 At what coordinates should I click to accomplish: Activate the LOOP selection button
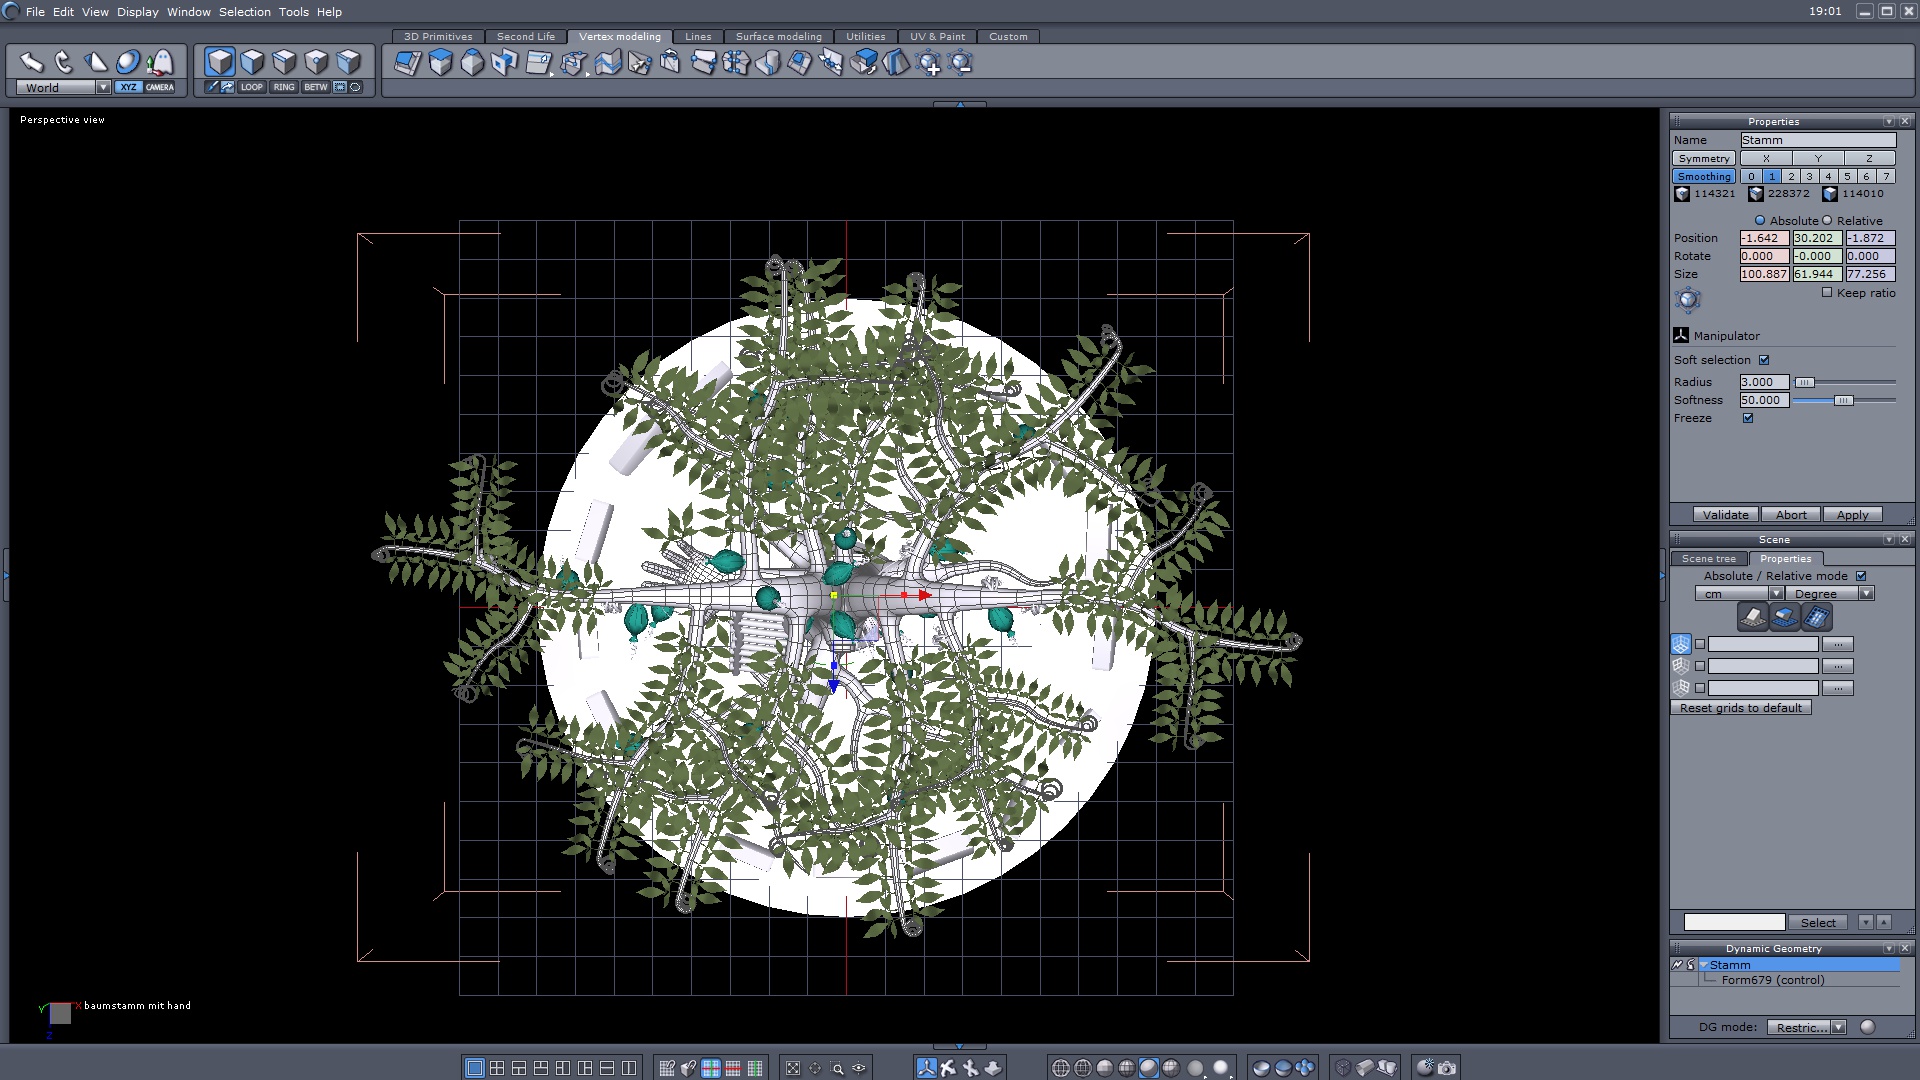point(251,87)
